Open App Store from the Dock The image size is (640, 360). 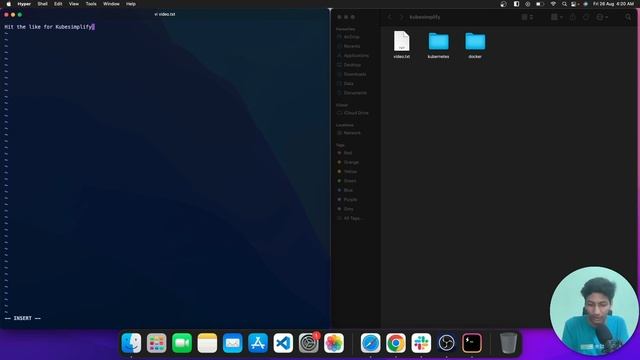(x=258, y=343)
